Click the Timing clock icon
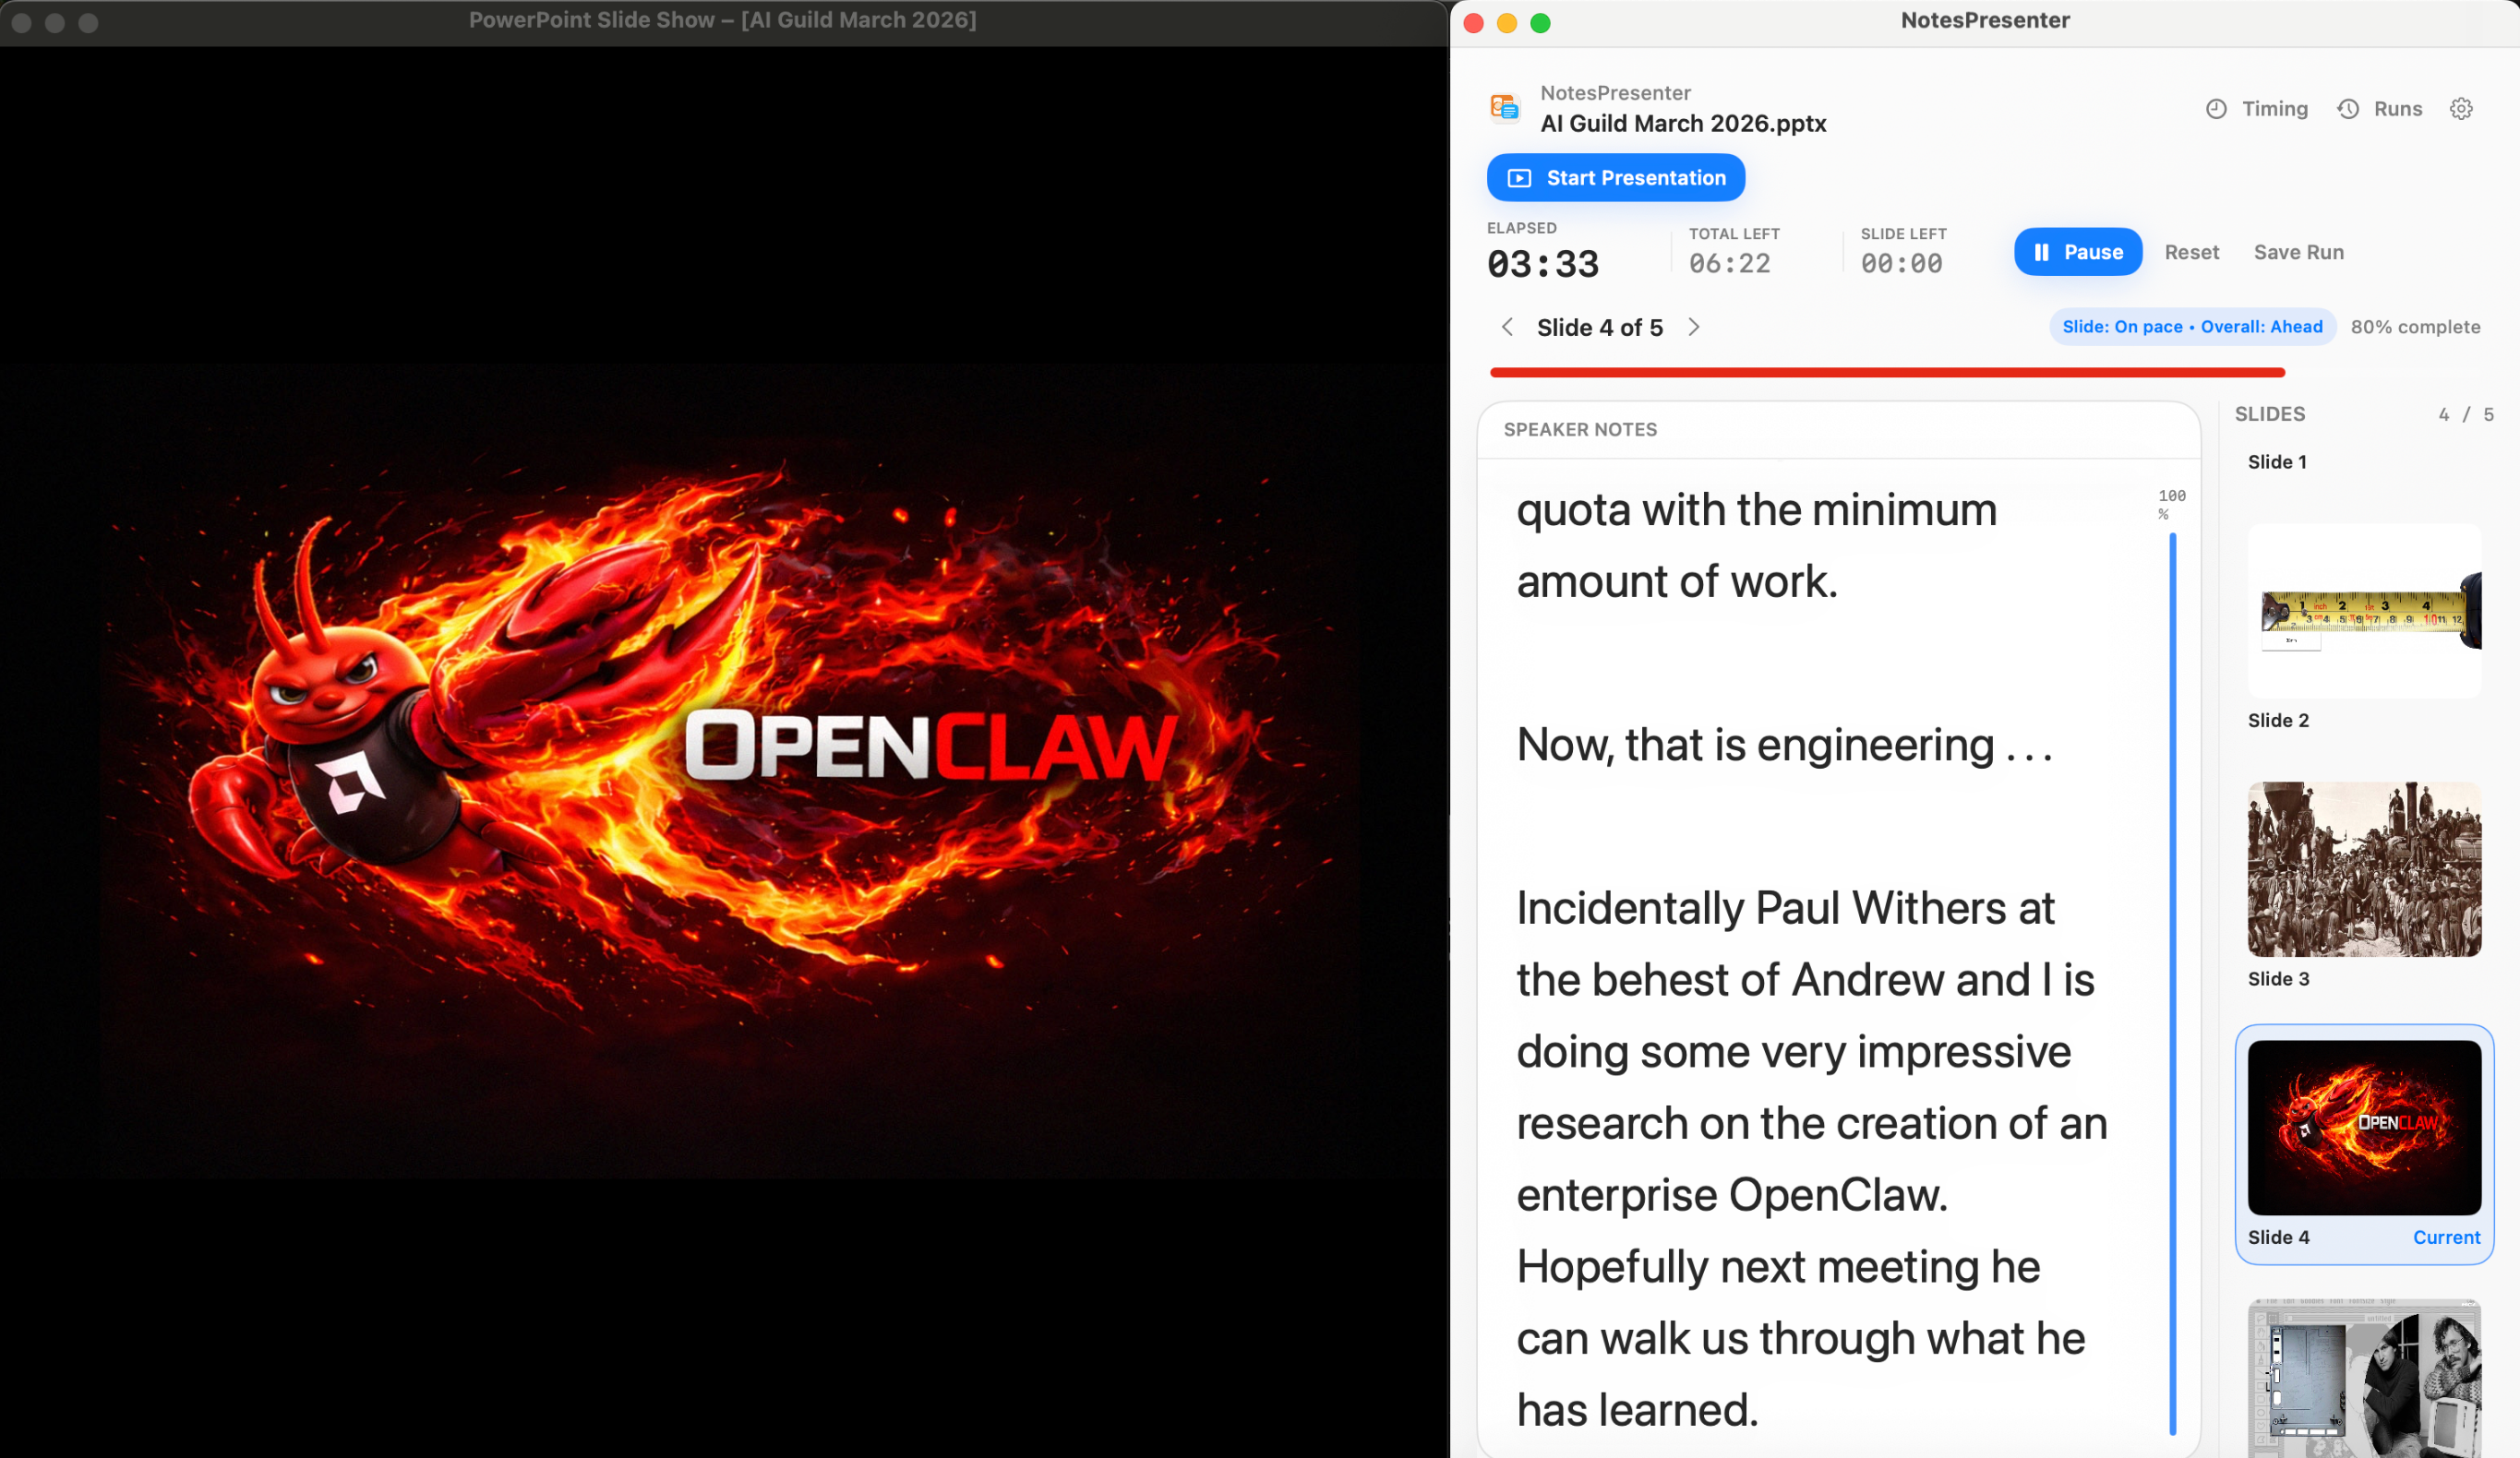The height and width of the screenshot is (1458, 2520). pos(2216,109)
